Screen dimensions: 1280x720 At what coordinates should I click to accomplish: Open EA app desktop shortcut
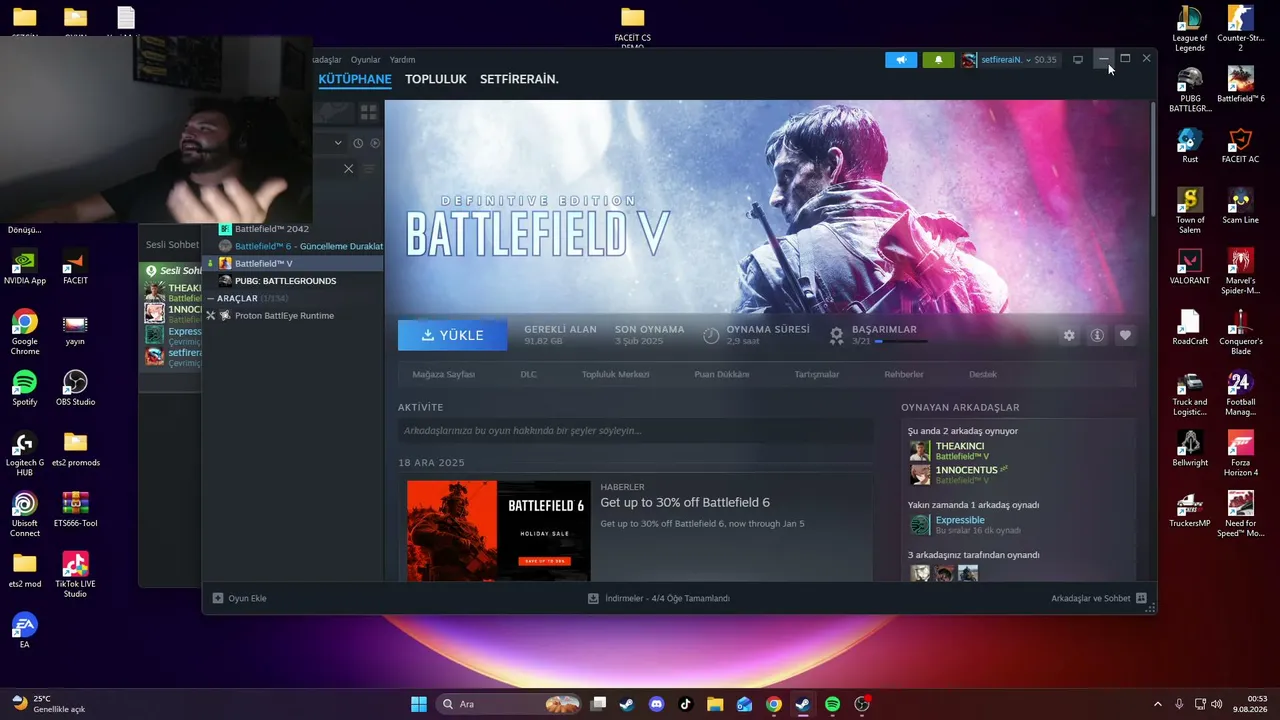coord(25,630)
